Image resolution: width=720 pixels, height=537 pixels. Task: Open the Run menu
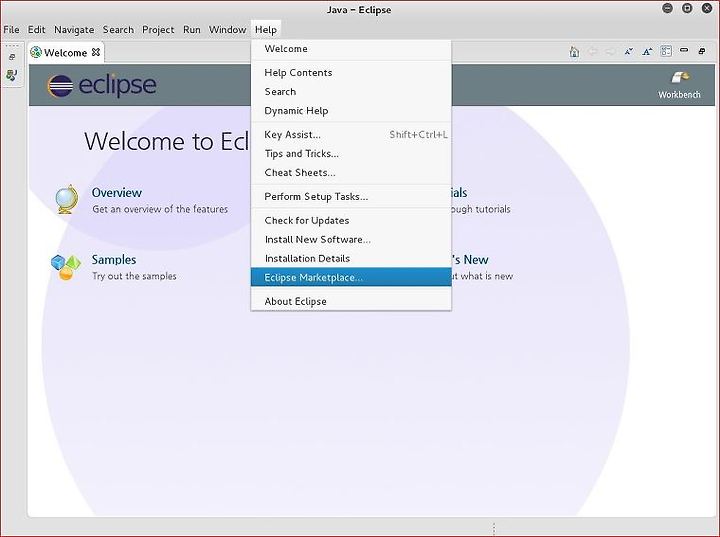click(191, 29)
